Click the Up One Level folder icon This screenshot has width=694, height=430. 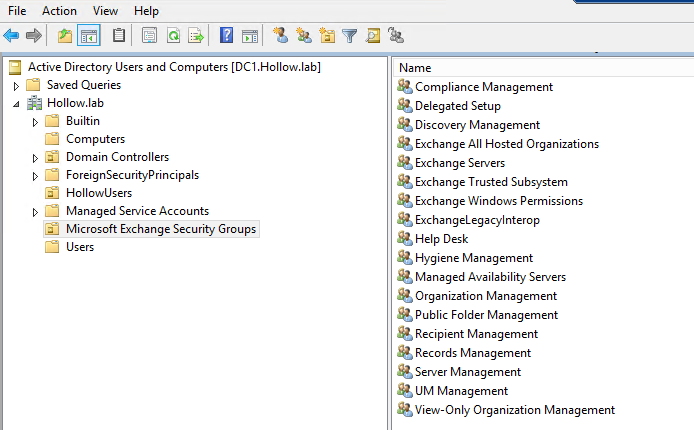[65, 36]
